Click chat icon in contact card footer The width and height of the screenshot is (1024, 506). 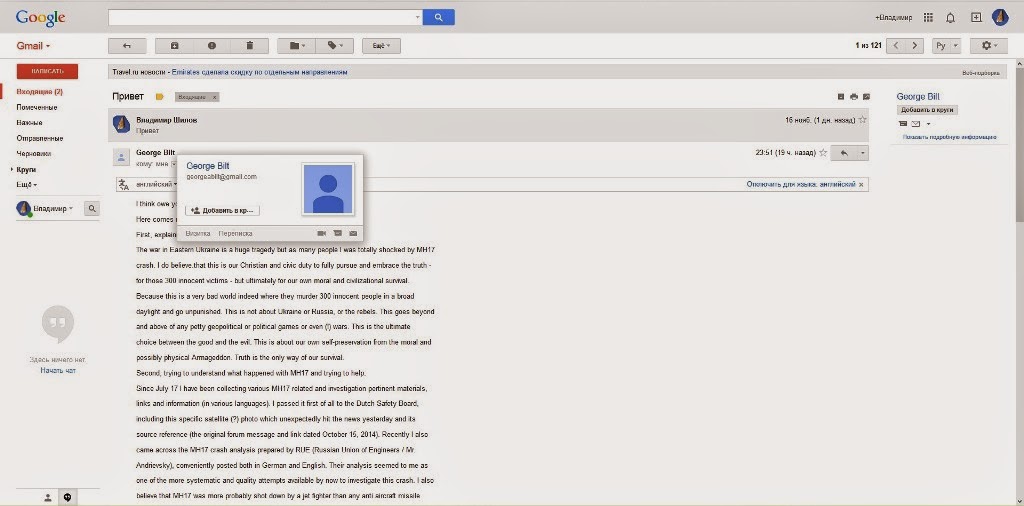coord(337,233)
